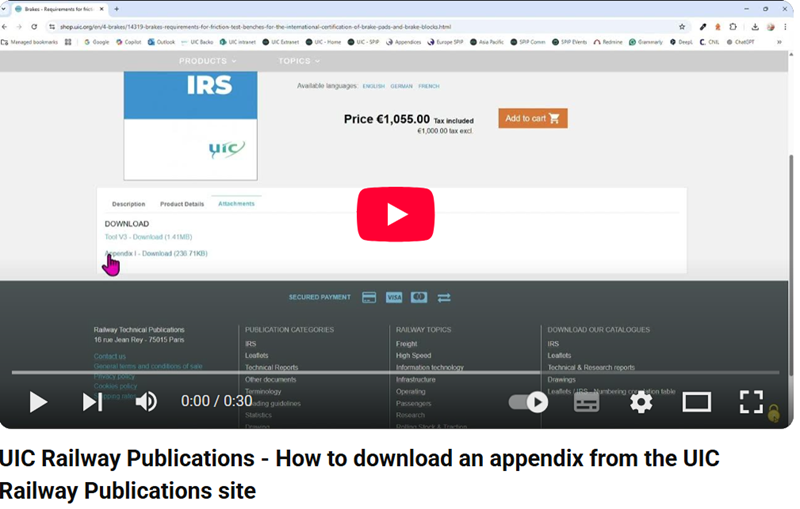Enter fullscreen mode
This screenshot has width=800, height=509.
click(x=751, y=402)
